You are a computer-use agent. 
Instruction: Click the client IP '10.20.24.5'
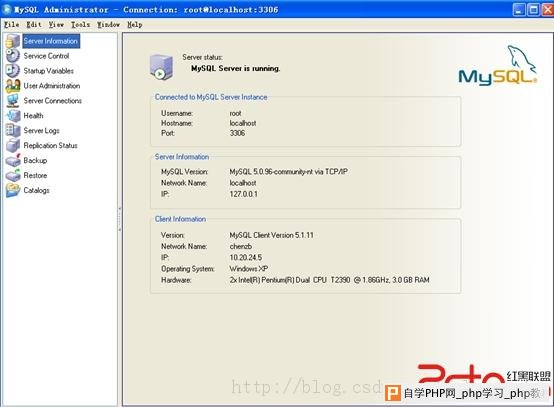(246, 258)
